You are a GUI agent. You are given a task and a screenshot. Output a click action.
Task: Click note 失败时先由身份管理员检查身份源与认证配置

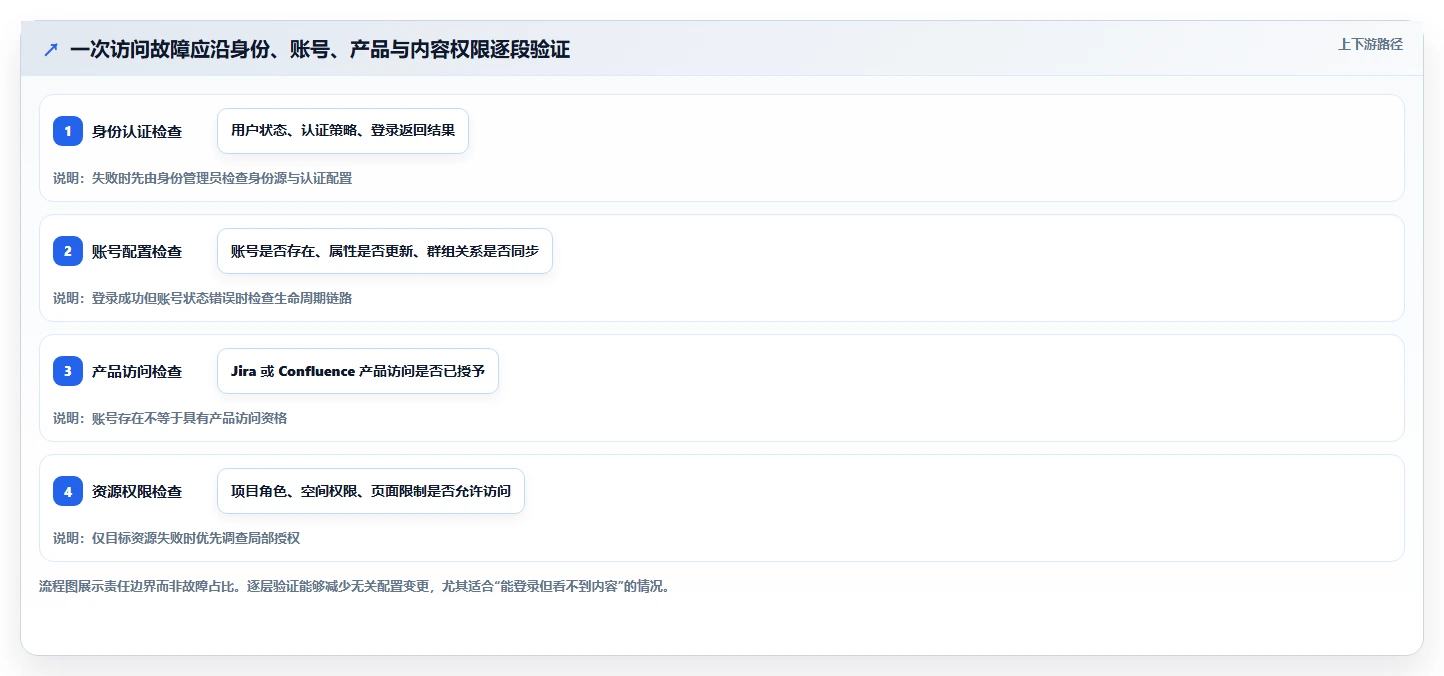pos(203,178)
